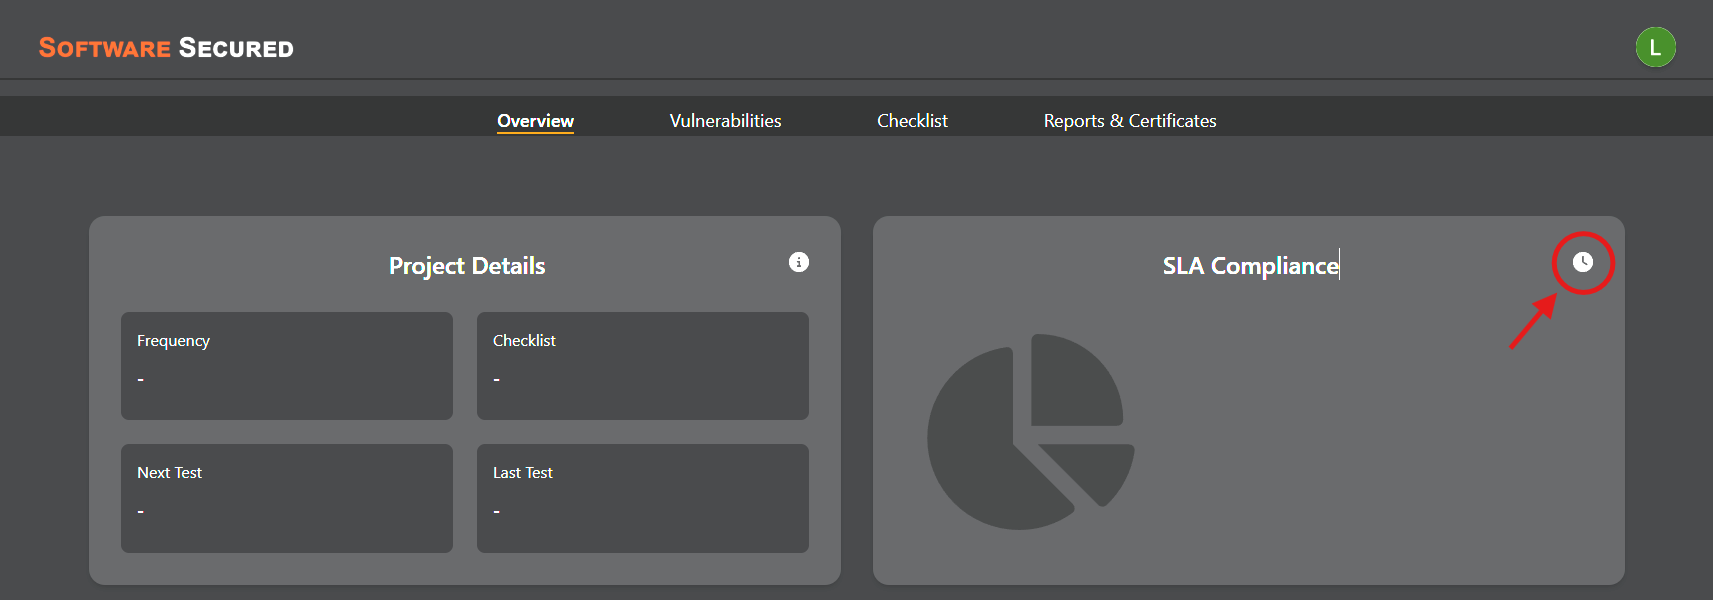This screenshot has width=1713, height=600.
Task: Click the Frequency label in Project Details
Action: 173,341
